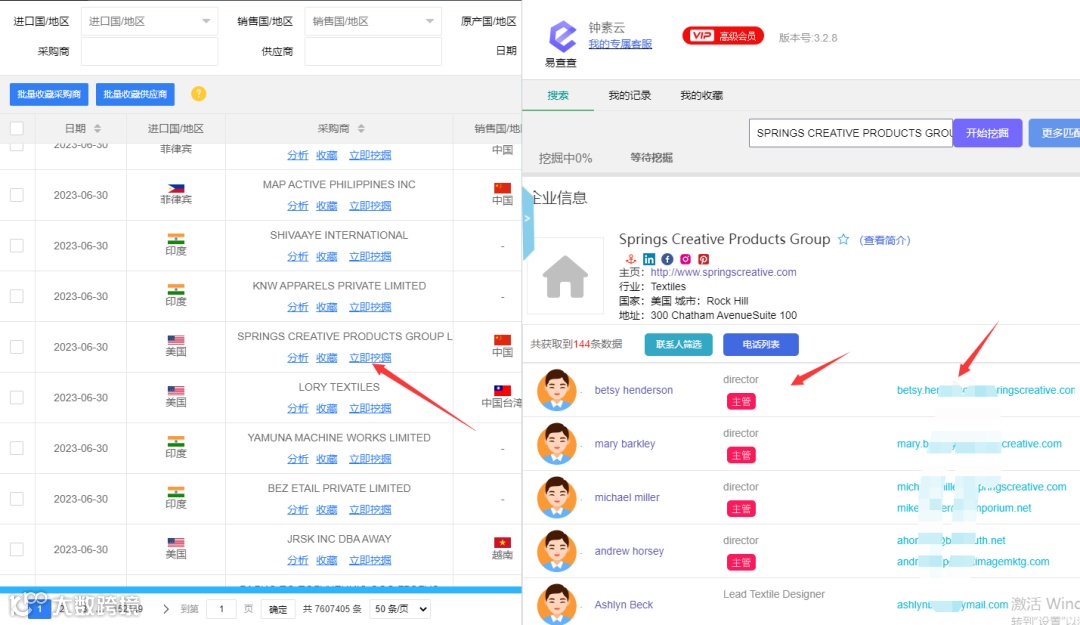This screenshot has width=1080, height=625.
Task: Switch to the 我的记录 tab
Action: [630, 96]
